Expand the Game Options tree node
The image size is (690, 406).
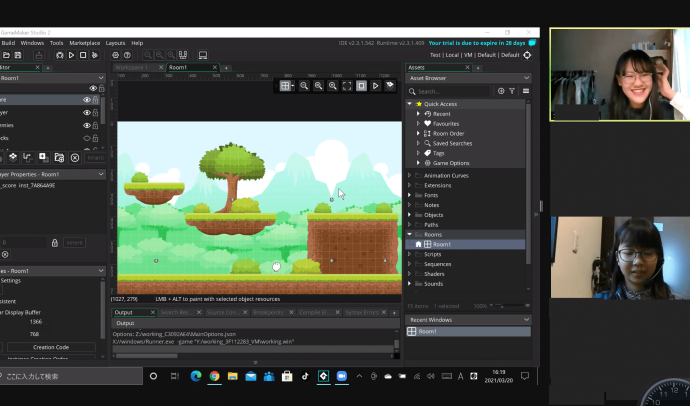(x=418, y=163)
